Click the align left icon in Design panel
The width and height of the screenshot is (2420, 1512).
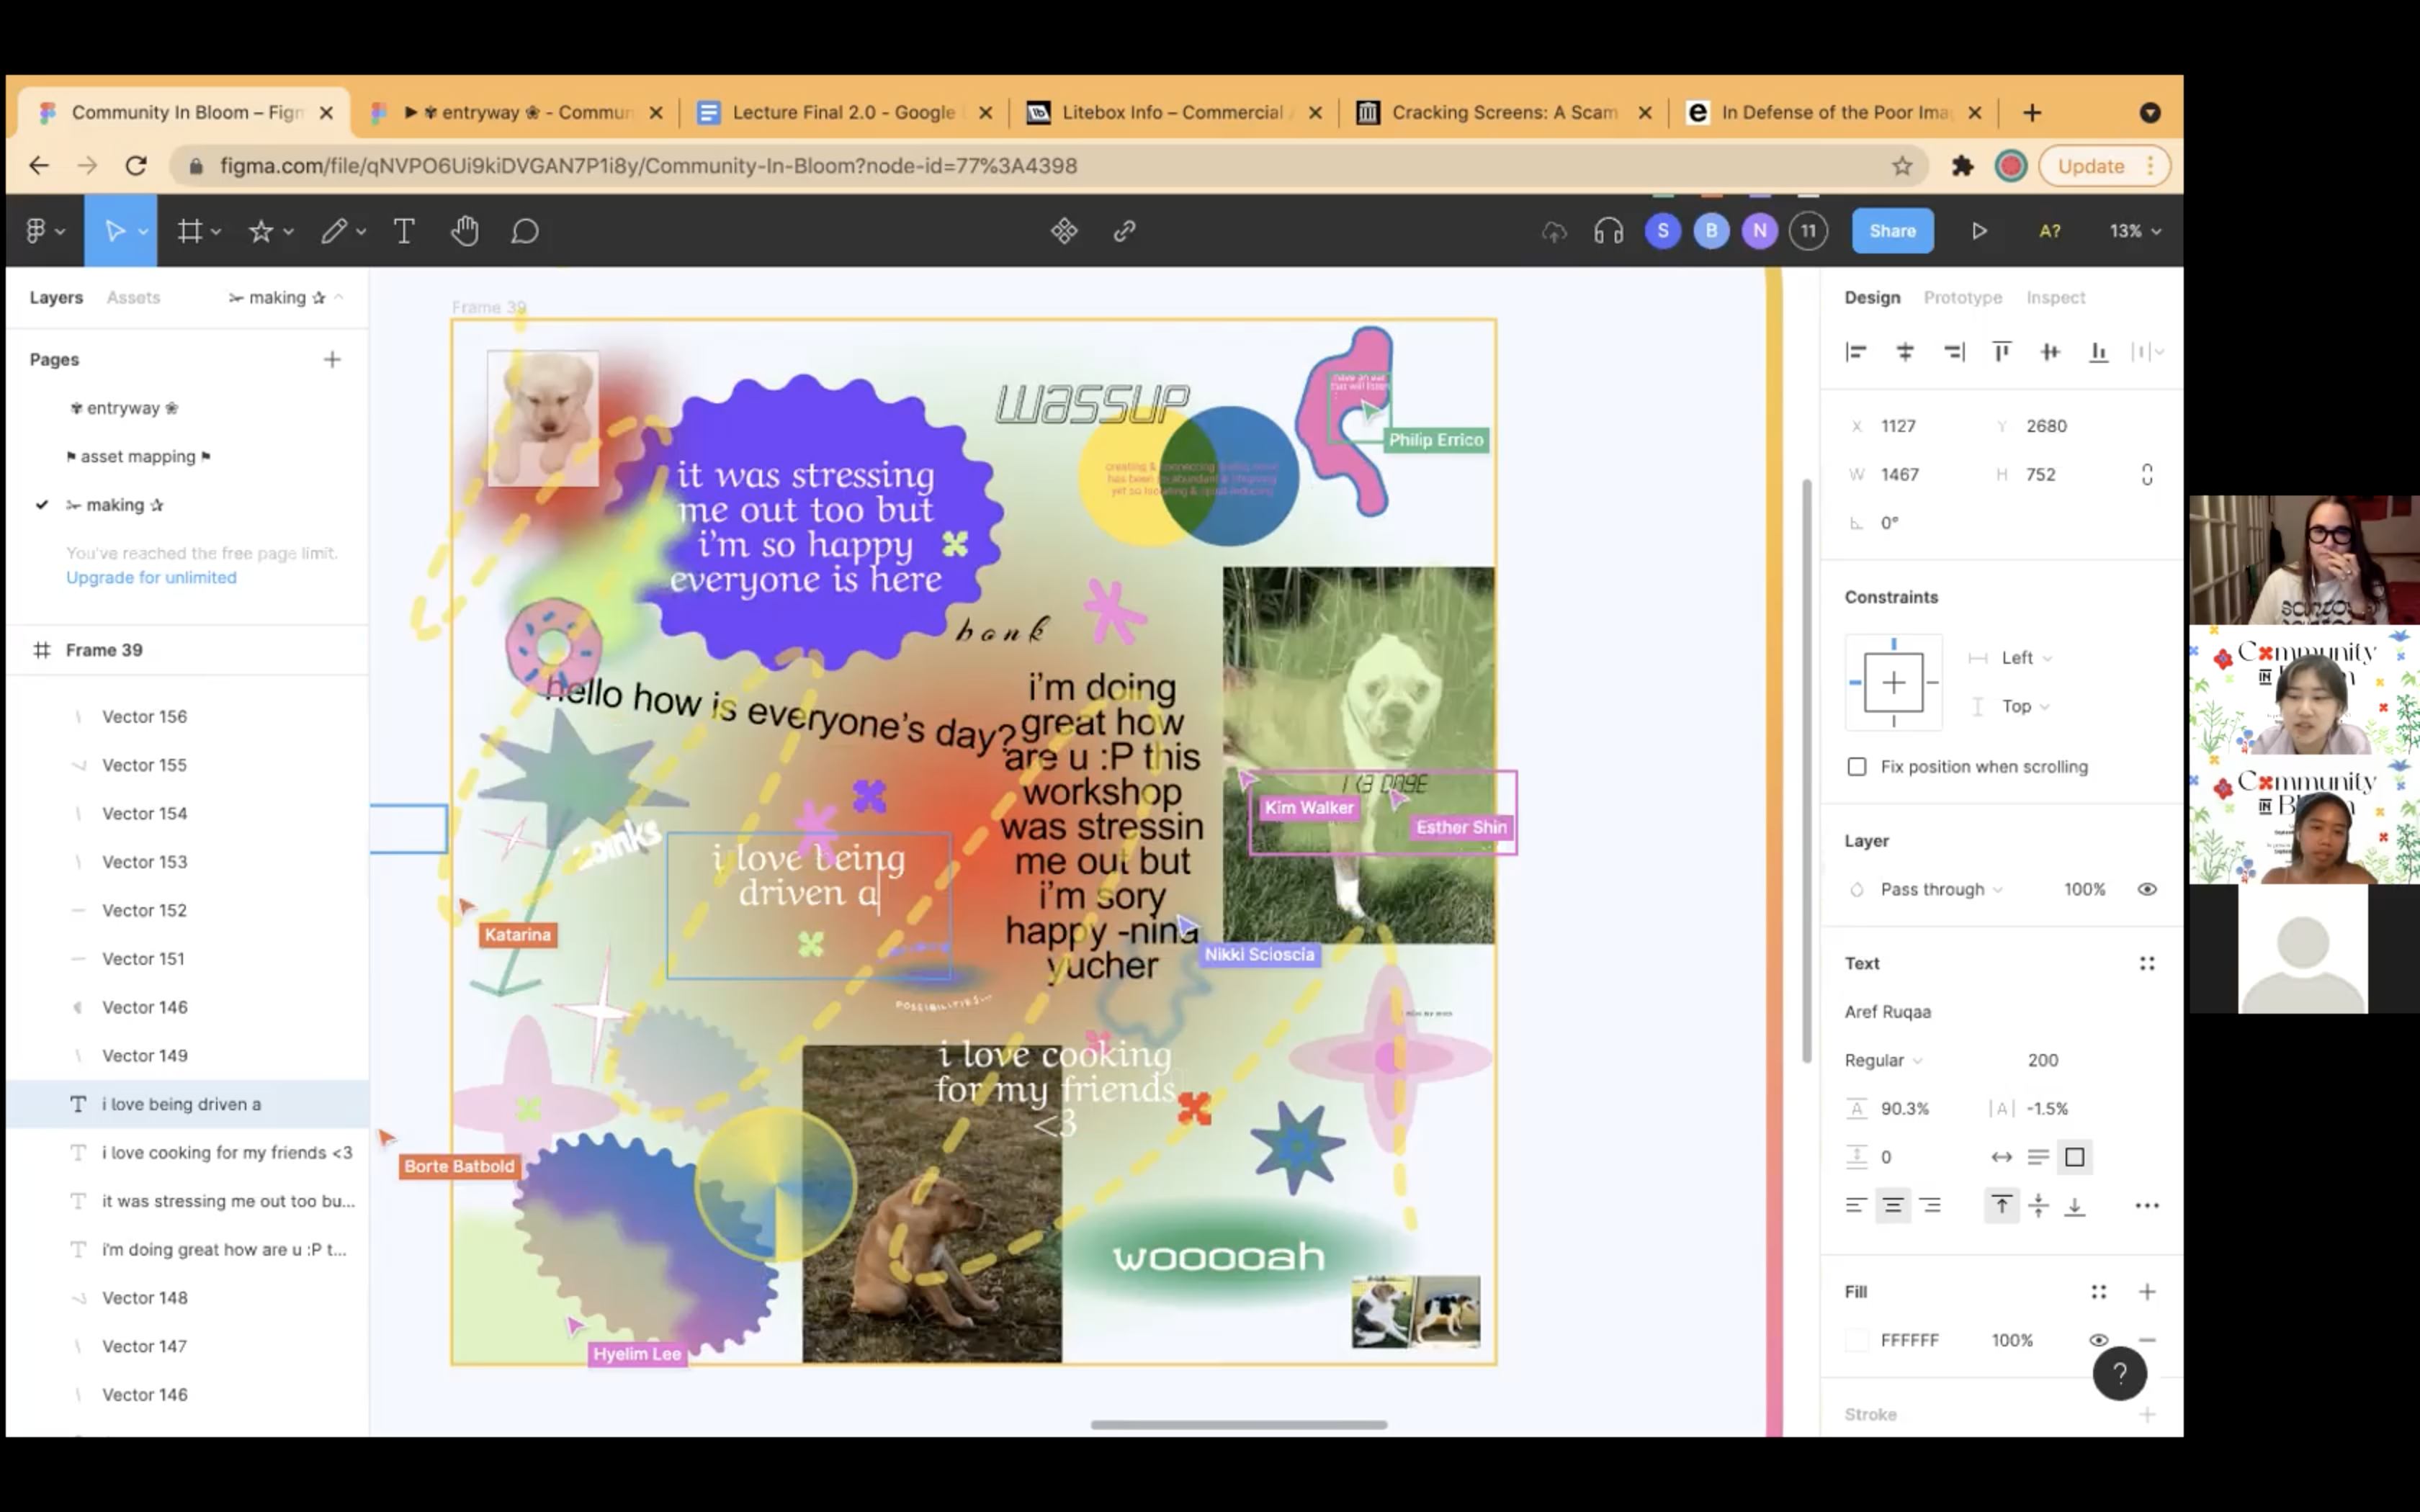(1856, 352)
